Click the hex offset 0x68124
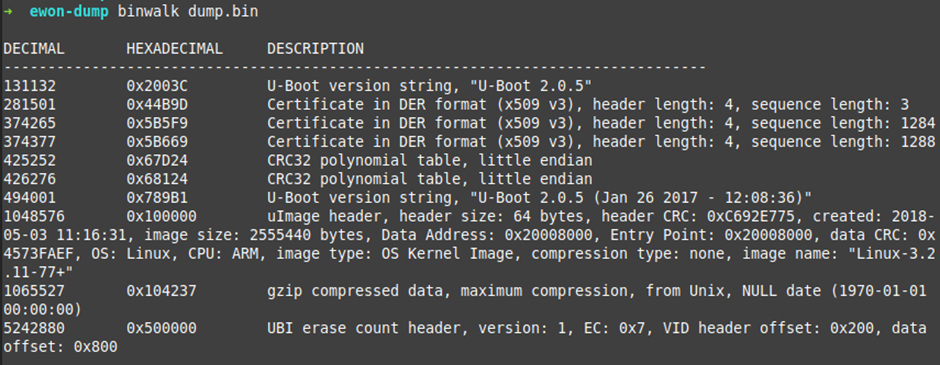This screenshot has width=940, height=365. click(157, 179)
